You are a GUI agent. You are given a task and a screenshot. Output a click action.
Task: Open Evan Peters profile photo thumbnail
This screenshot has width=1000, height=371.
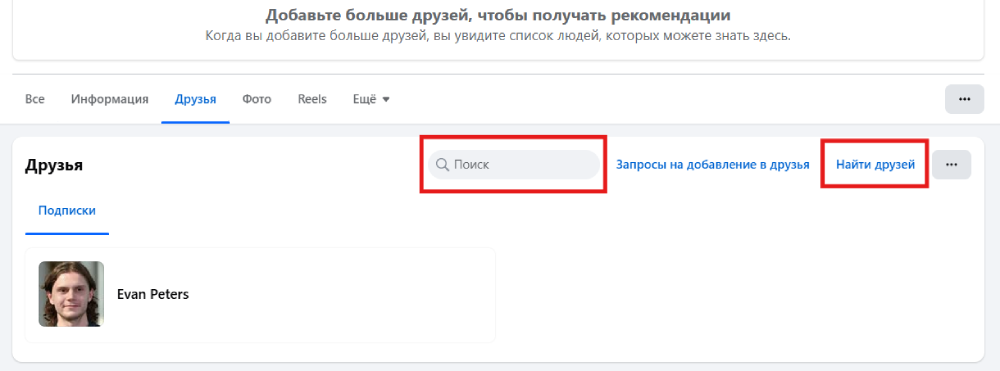click(71, 294)
